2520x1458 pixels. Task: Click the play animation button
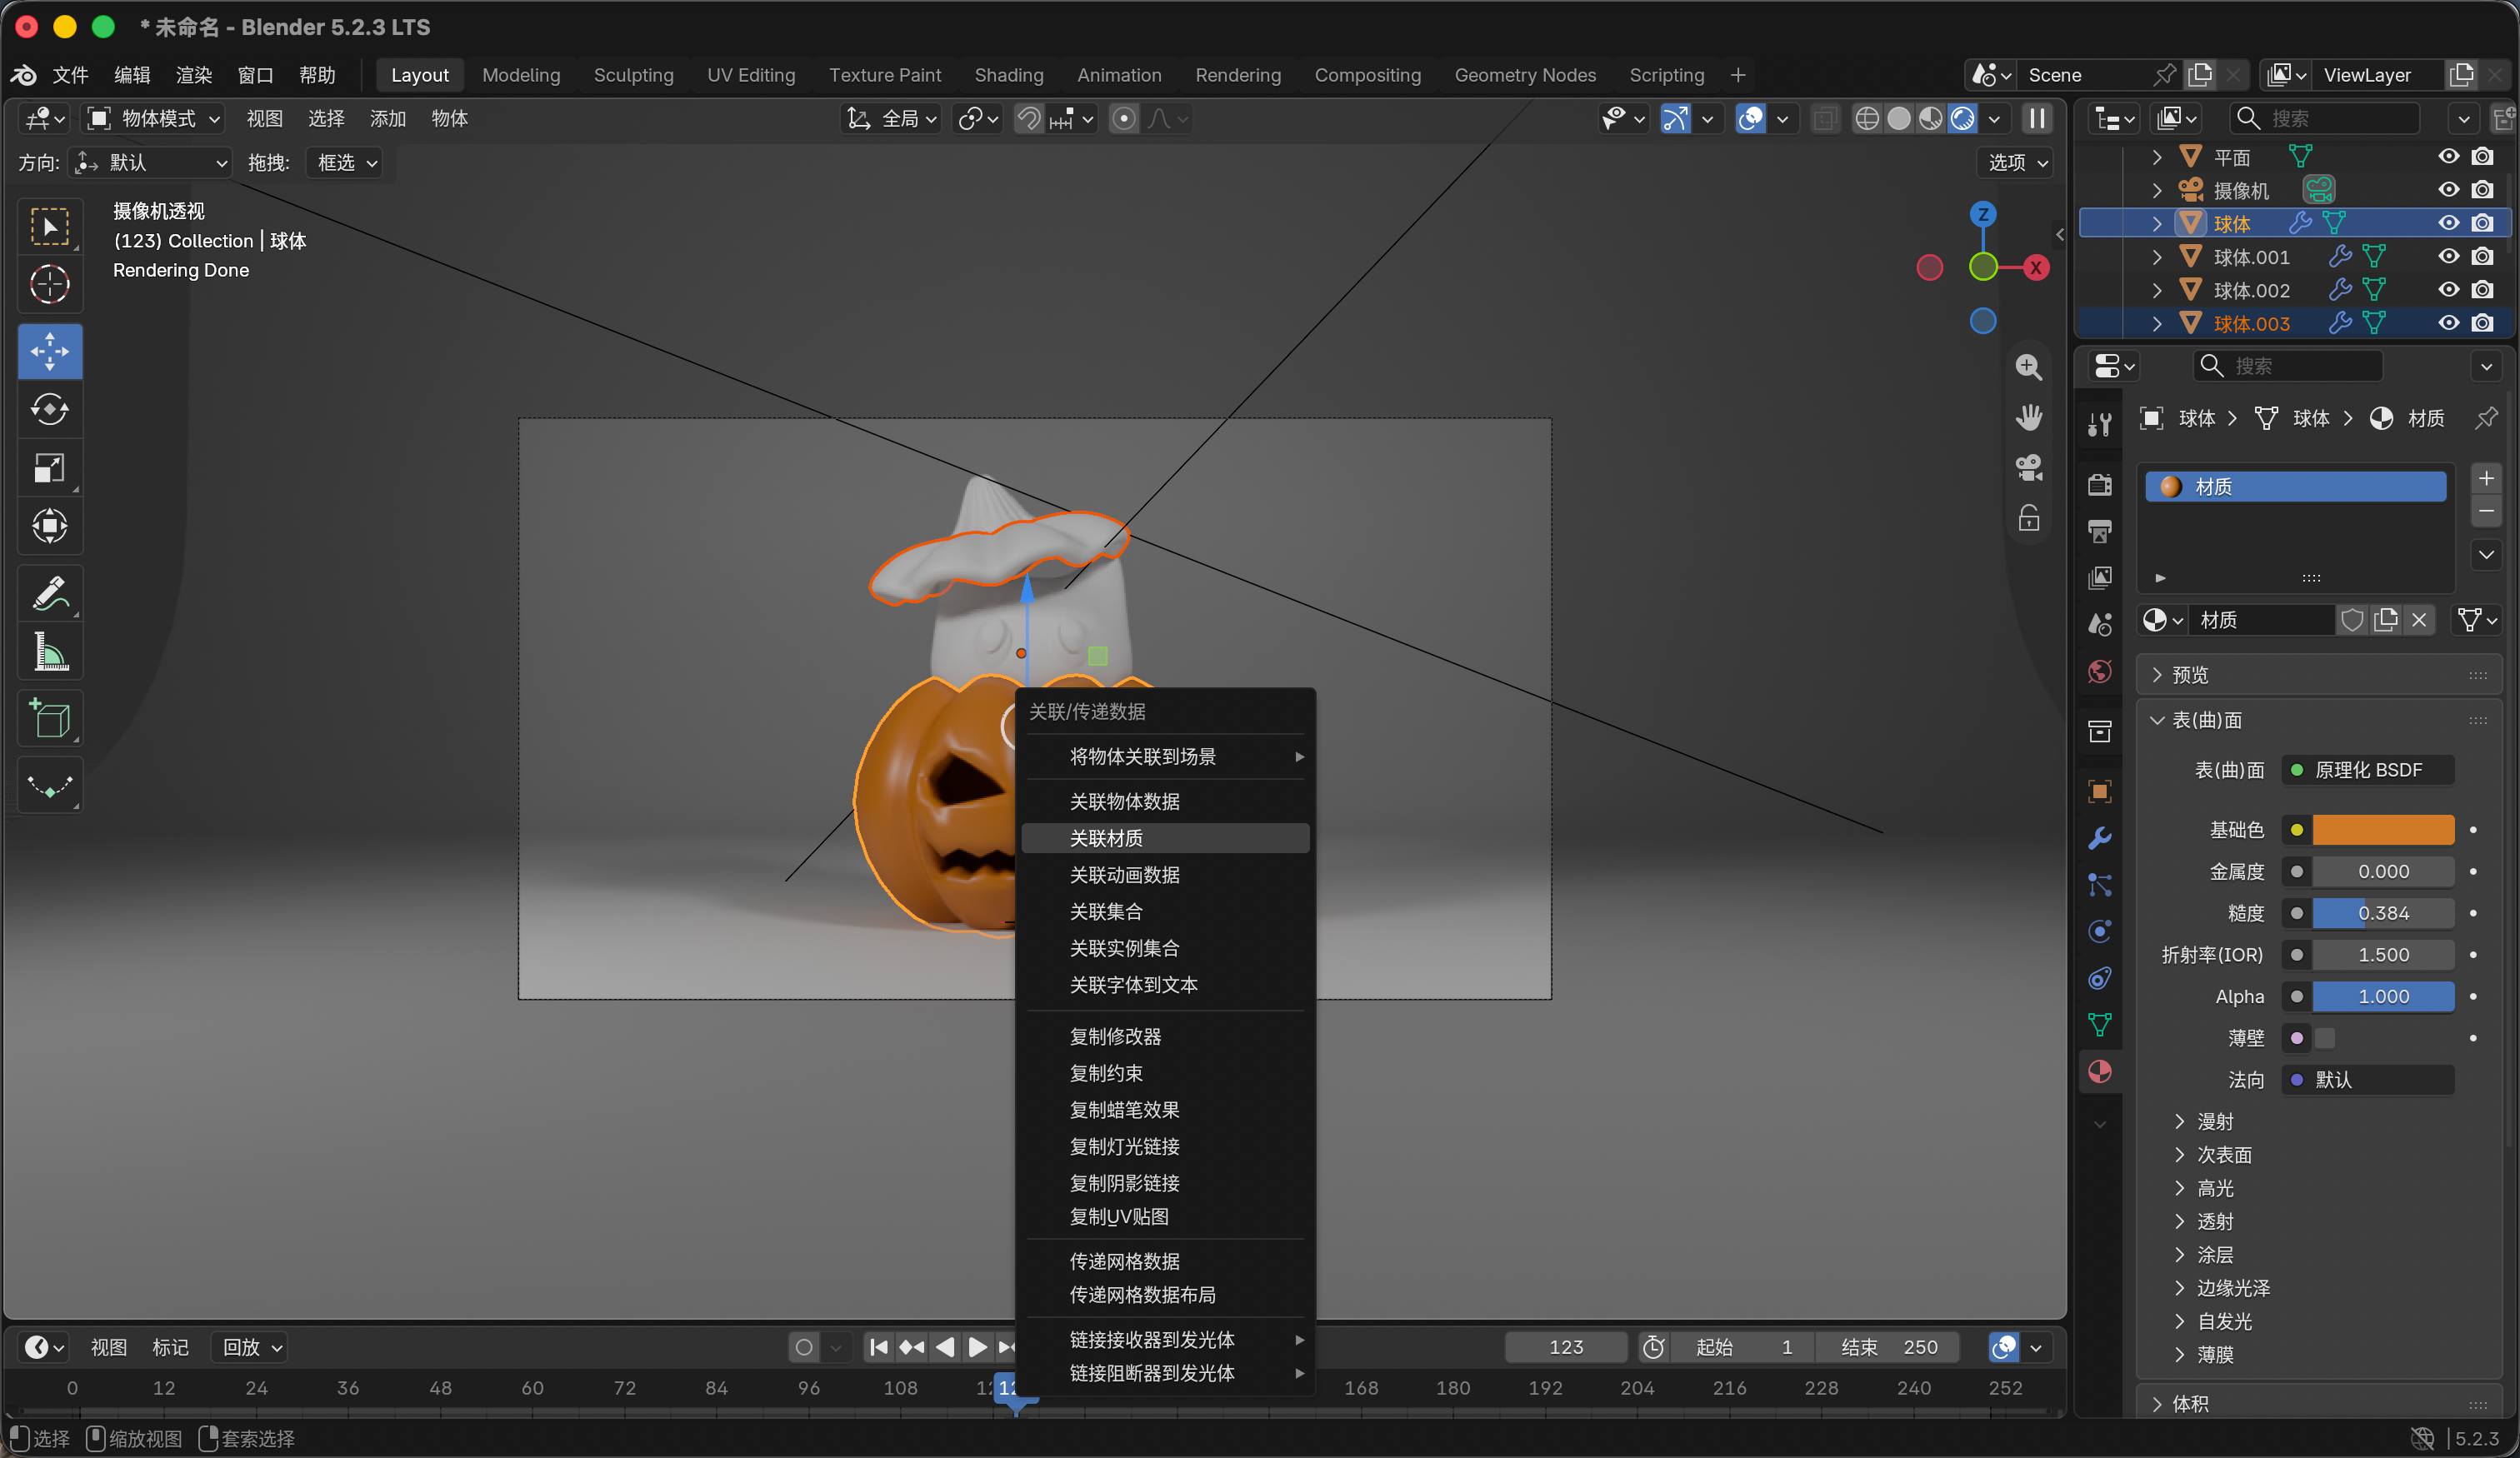977,1347
